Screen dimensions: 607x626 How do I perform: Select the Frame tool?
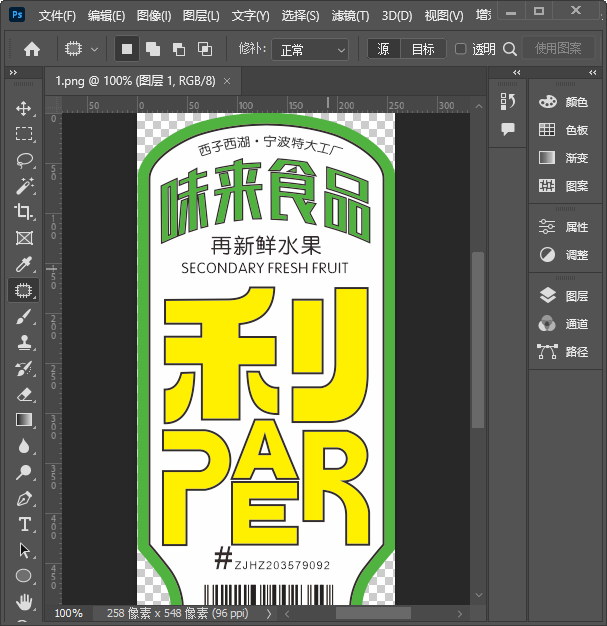tap(24, 238)
